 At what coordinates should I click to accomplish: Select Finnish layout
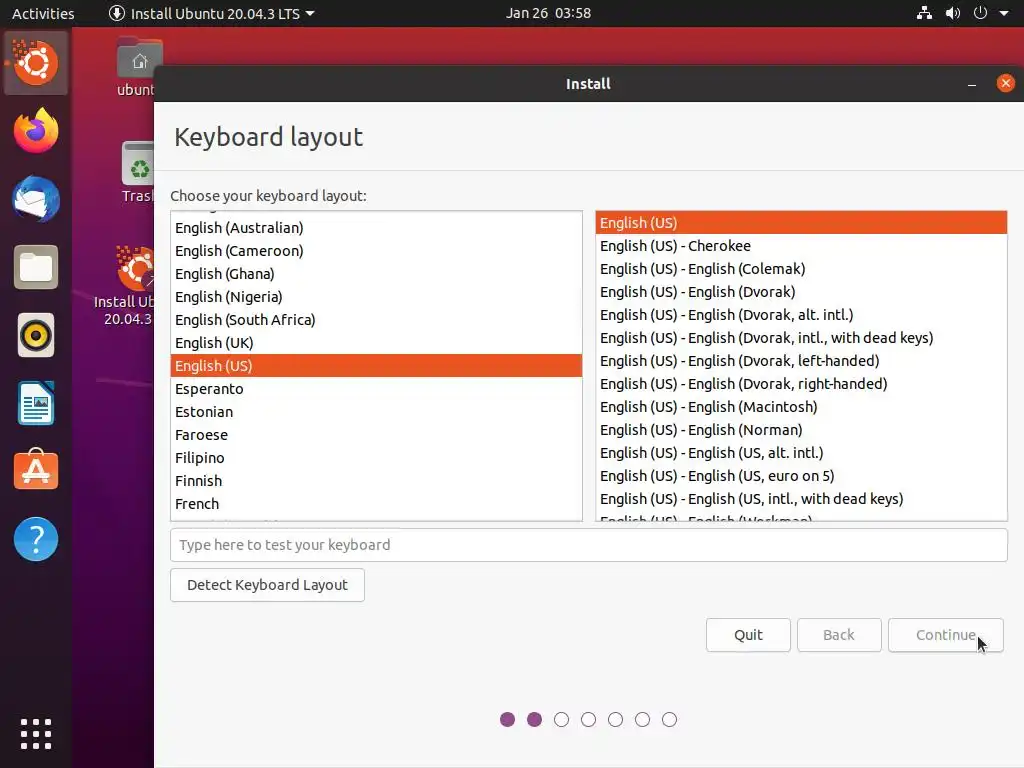[x=376, y=481]
